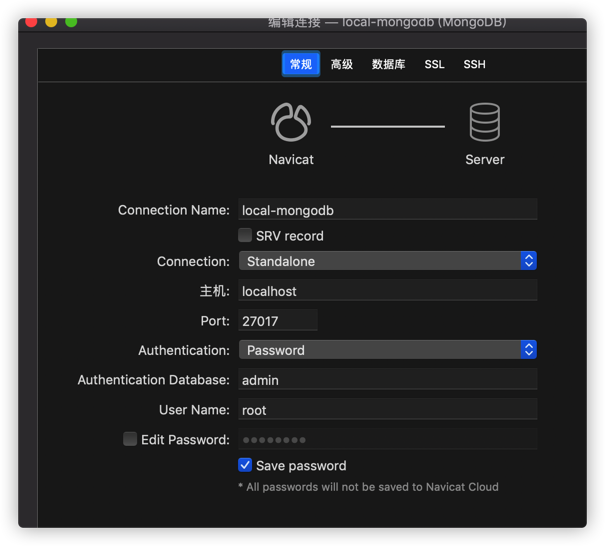
Task: Open the Connection type dropdown showing Standalone
Action: tap(388, 261)
